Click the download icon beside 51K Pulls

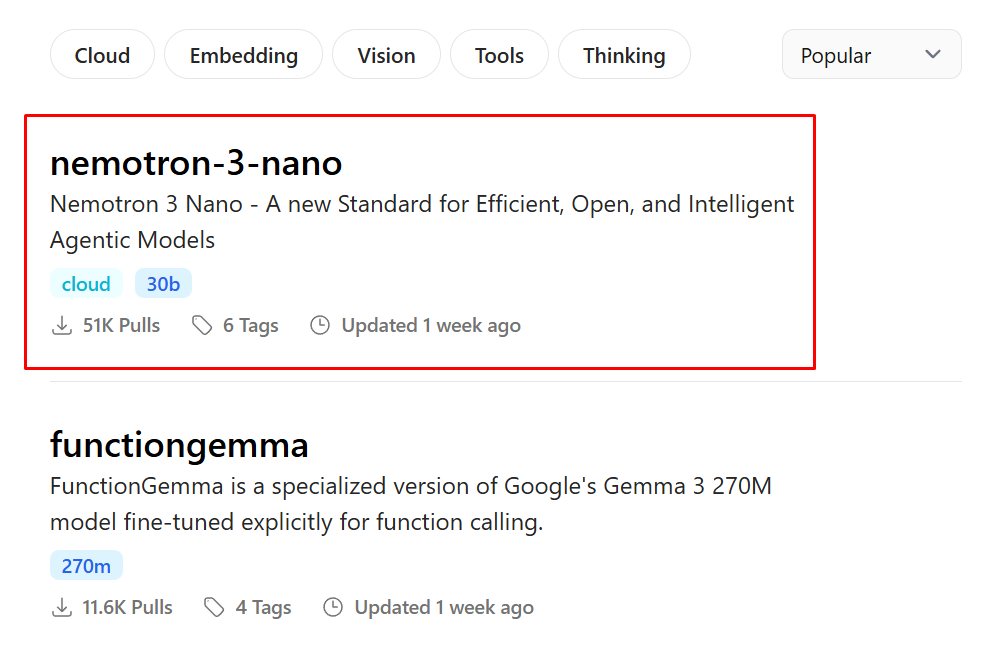tap(62, 326)
